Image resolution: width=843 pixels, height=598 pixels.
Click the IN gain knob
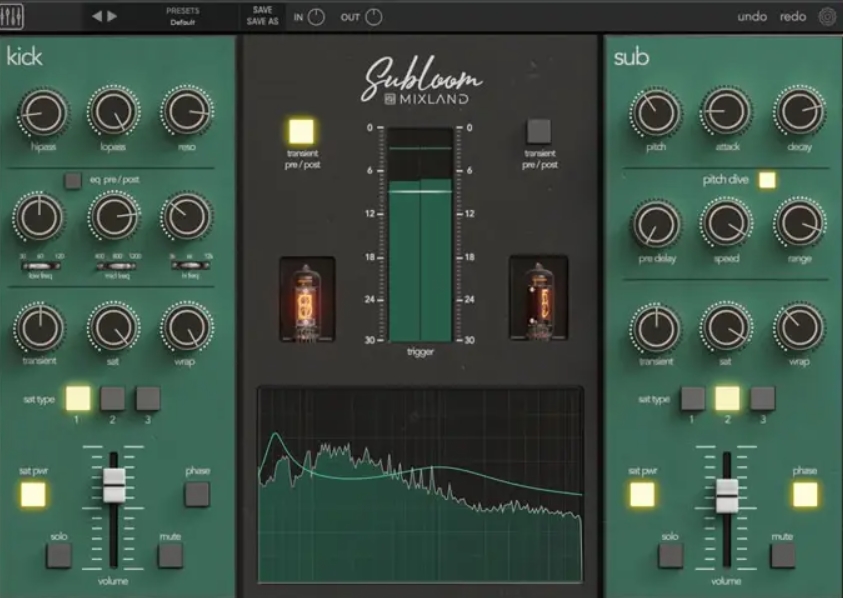click(x=316, y=17)
